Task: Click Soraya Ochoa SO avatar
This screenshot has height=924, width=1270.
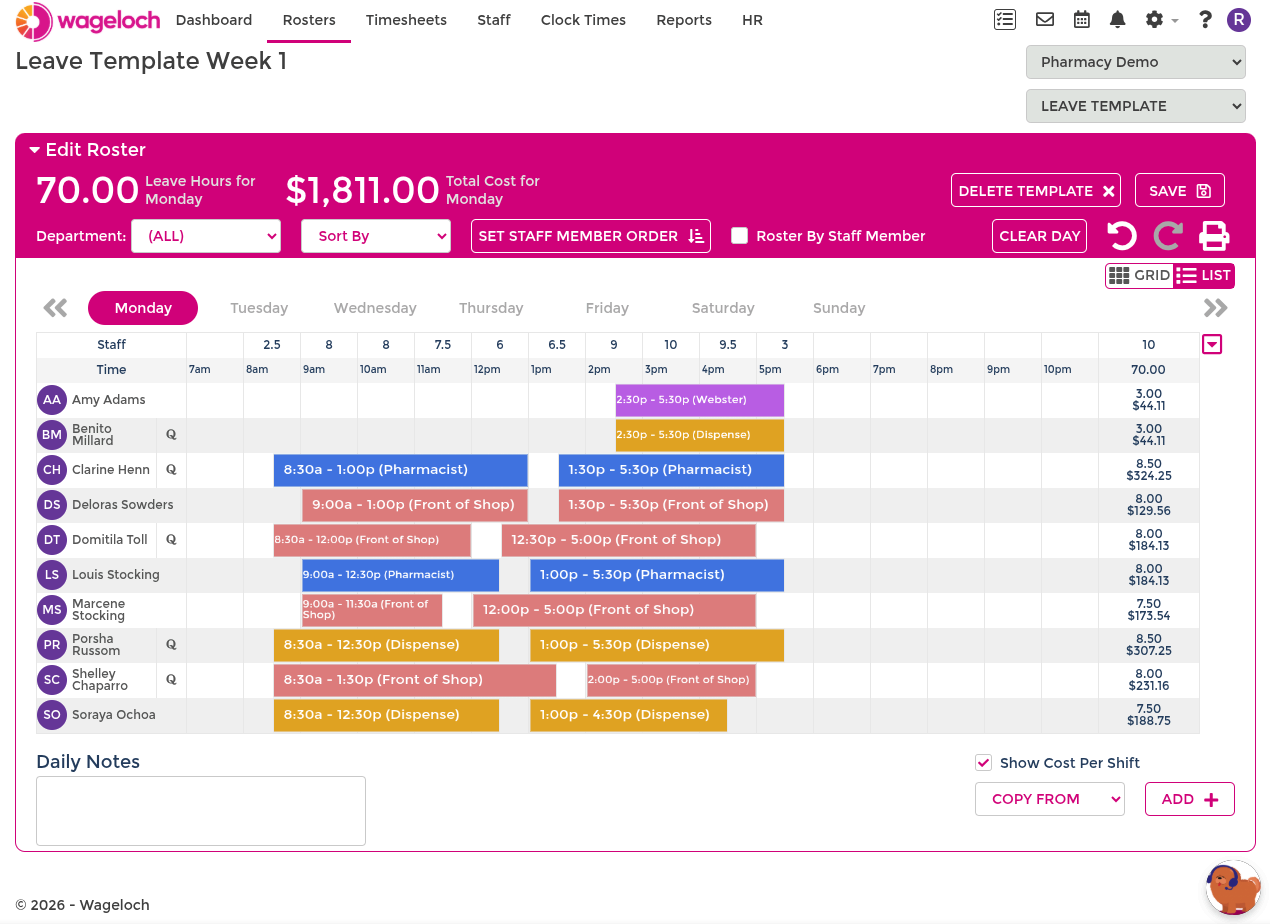Action: pyautogui.click(x=52, y=715)
